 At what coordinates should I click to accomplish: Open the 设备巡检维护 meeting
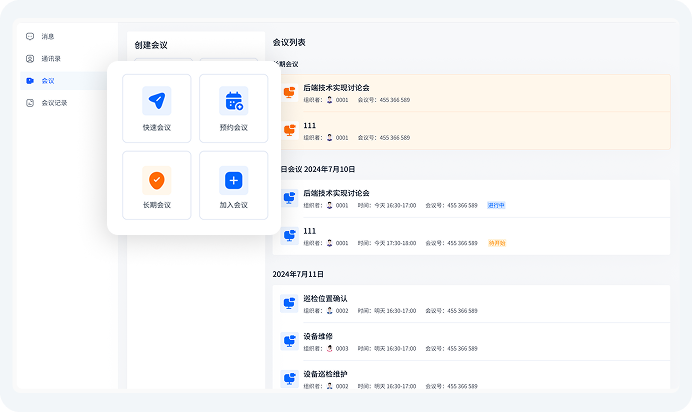tap(471, 375)
